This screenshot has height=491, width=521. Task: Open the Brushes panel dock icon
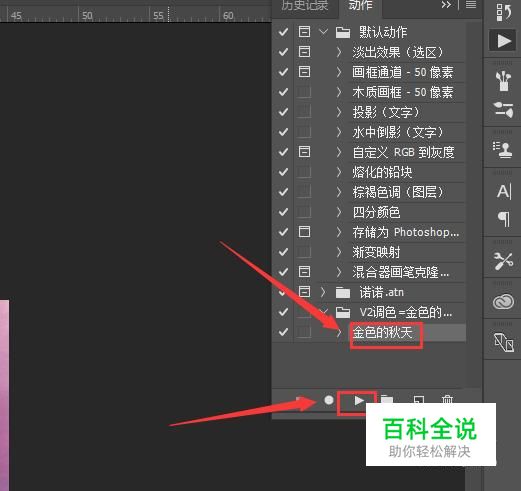pos(503,81)
